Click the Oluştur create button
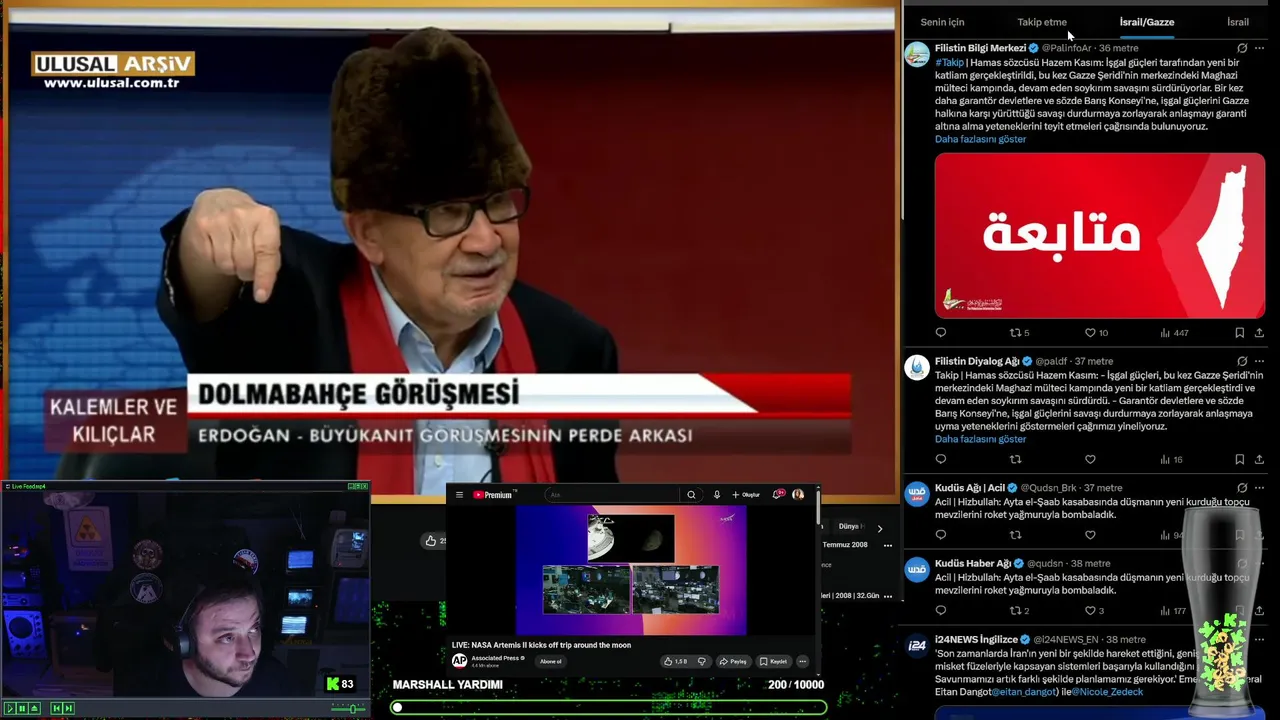Image resolution: width=1280 pixels, height=720 pixels. 746,495
